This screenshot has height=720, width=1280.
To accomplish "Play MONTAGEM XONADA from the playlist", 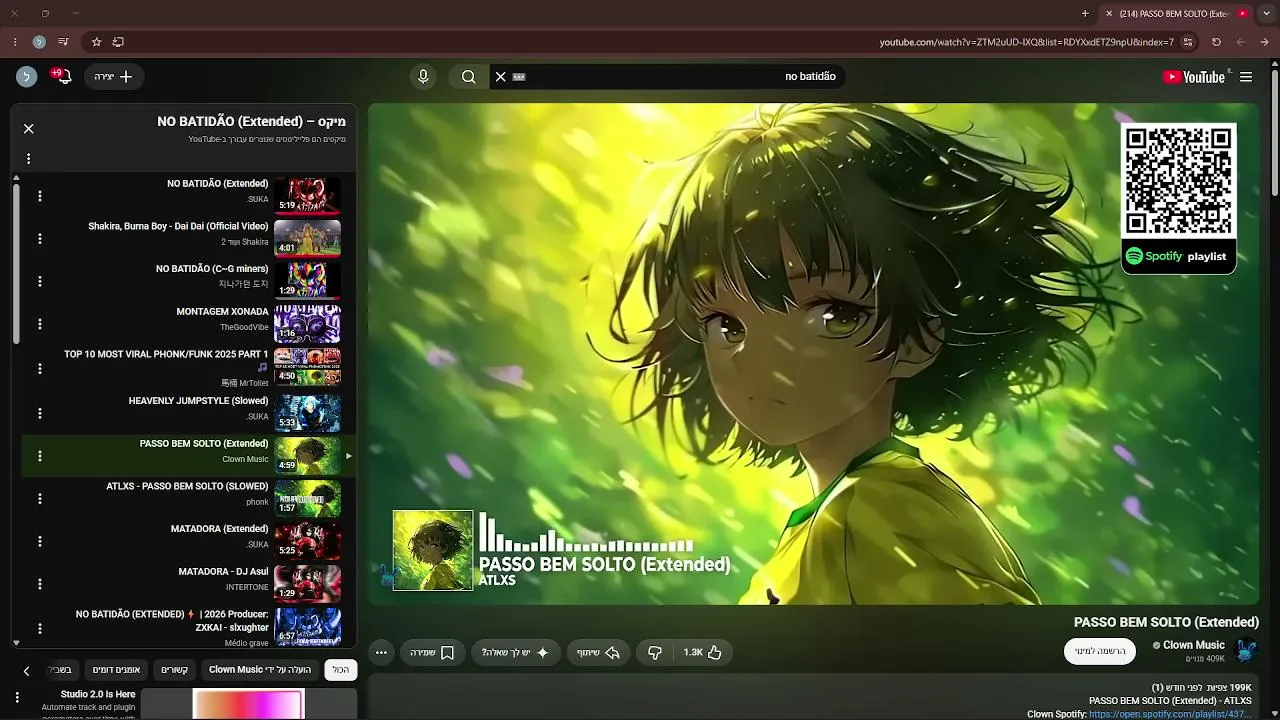I will point(223,312).
